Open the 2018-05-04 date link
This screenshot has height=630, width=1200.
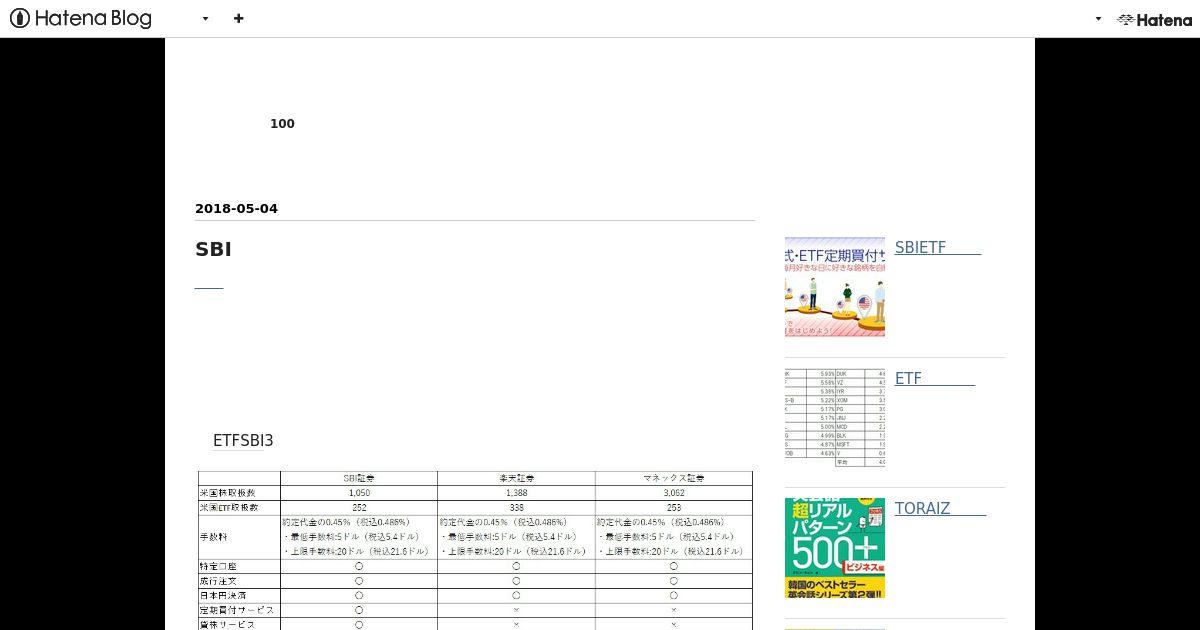[x=236, y=209]
